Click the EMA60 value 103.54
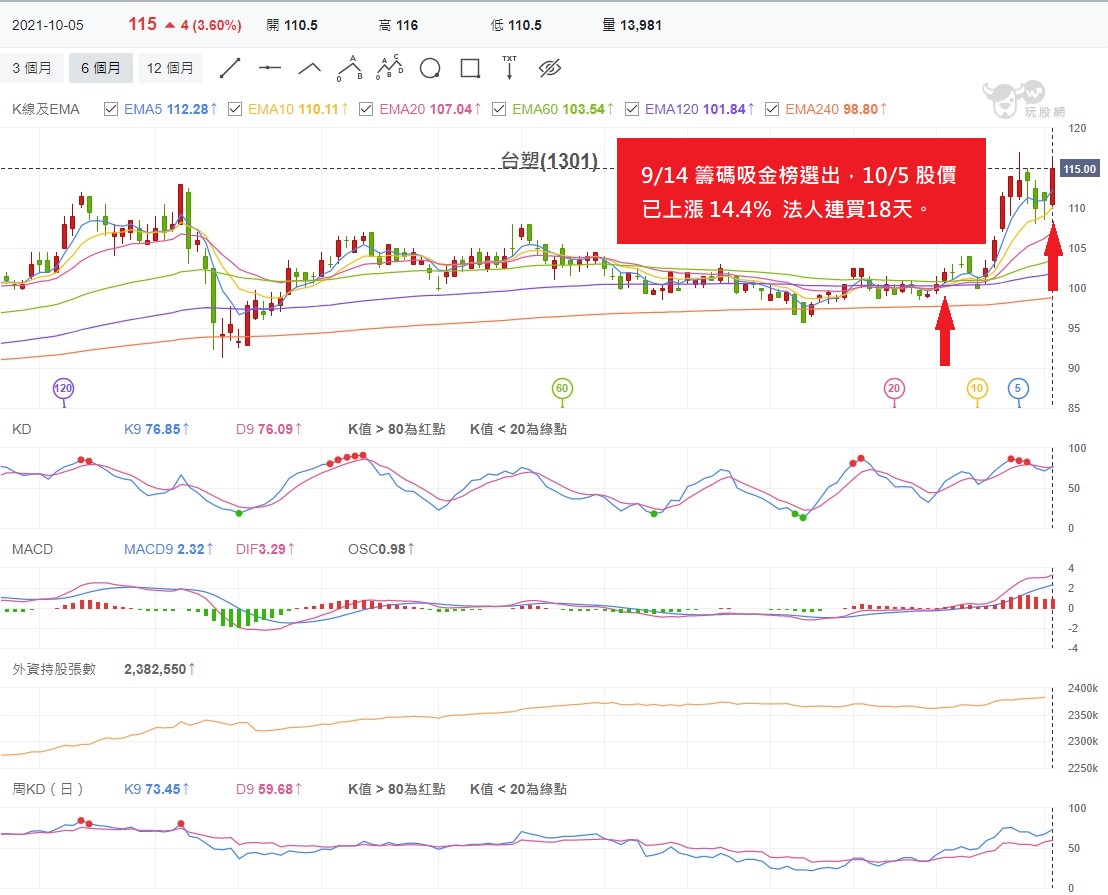 tap(584, 109)
